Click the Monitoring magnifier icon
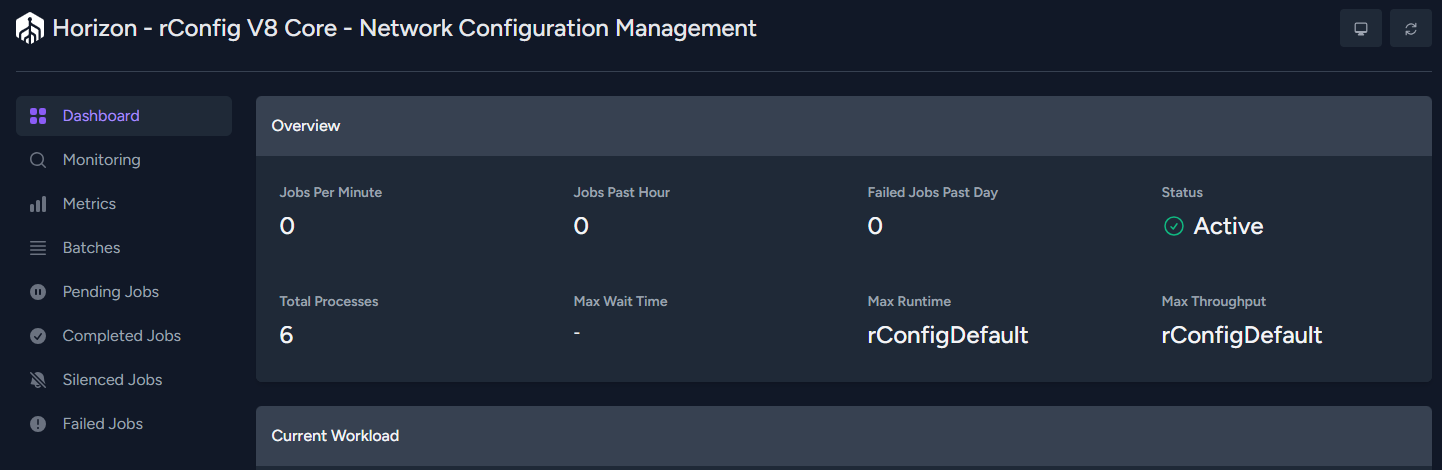The image size is (1442, 470). click(38, 160)
